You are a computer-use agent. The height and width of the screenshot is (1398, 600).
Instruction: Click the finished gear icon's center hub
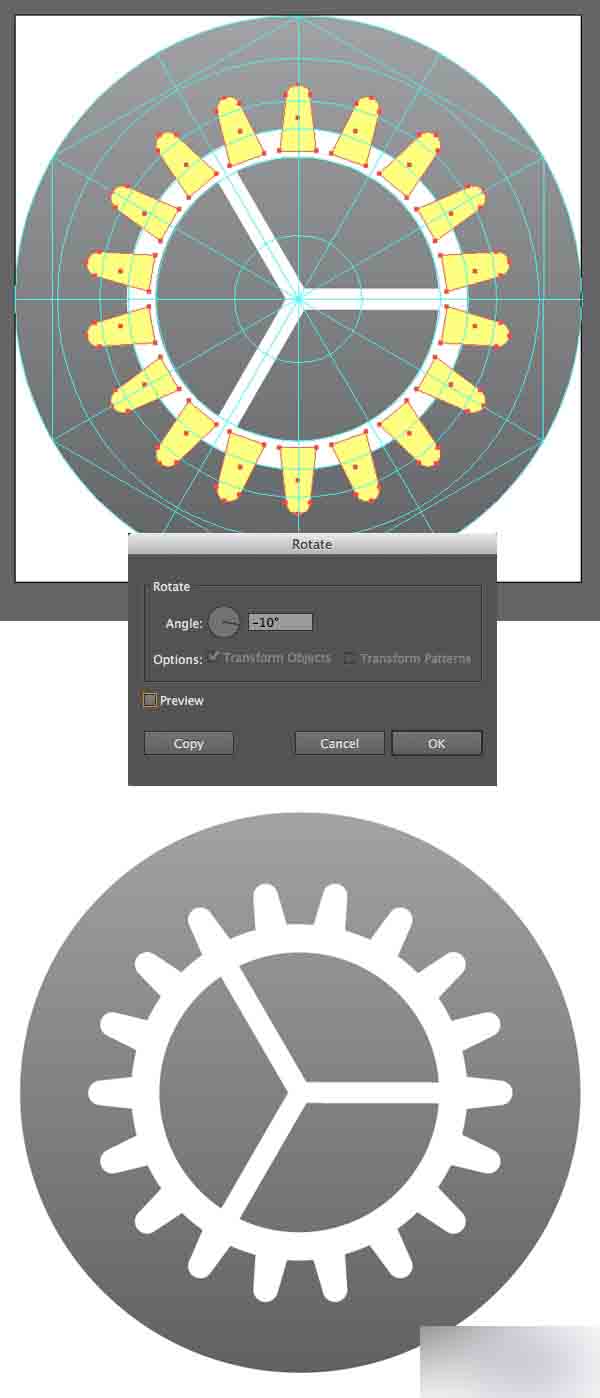[x=296, y=1091]
